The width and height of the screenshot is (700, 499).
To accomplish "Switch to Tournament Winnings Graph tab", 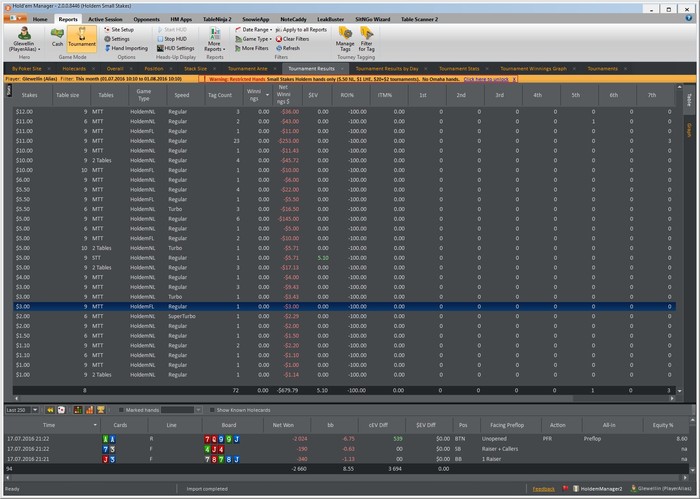I will click(533, 69).
